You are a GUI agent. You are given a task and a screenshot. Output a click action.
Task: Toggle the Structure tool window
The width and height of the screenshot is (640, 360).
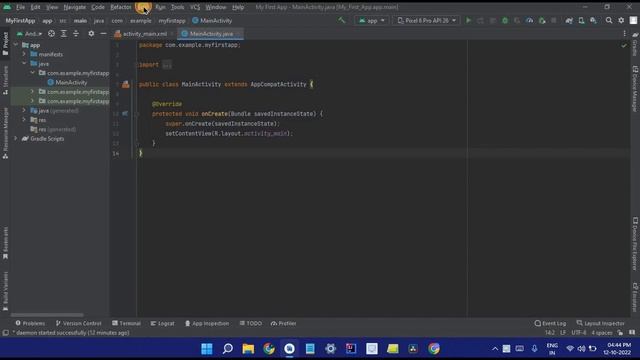pyautogui.click(x=5, y=80)
